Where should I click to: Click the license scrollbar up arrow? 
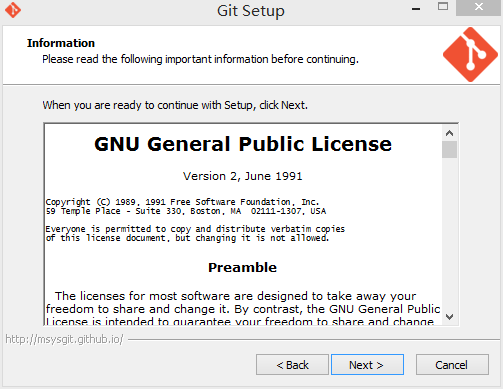pyautogui.click(x=449, y=133)
